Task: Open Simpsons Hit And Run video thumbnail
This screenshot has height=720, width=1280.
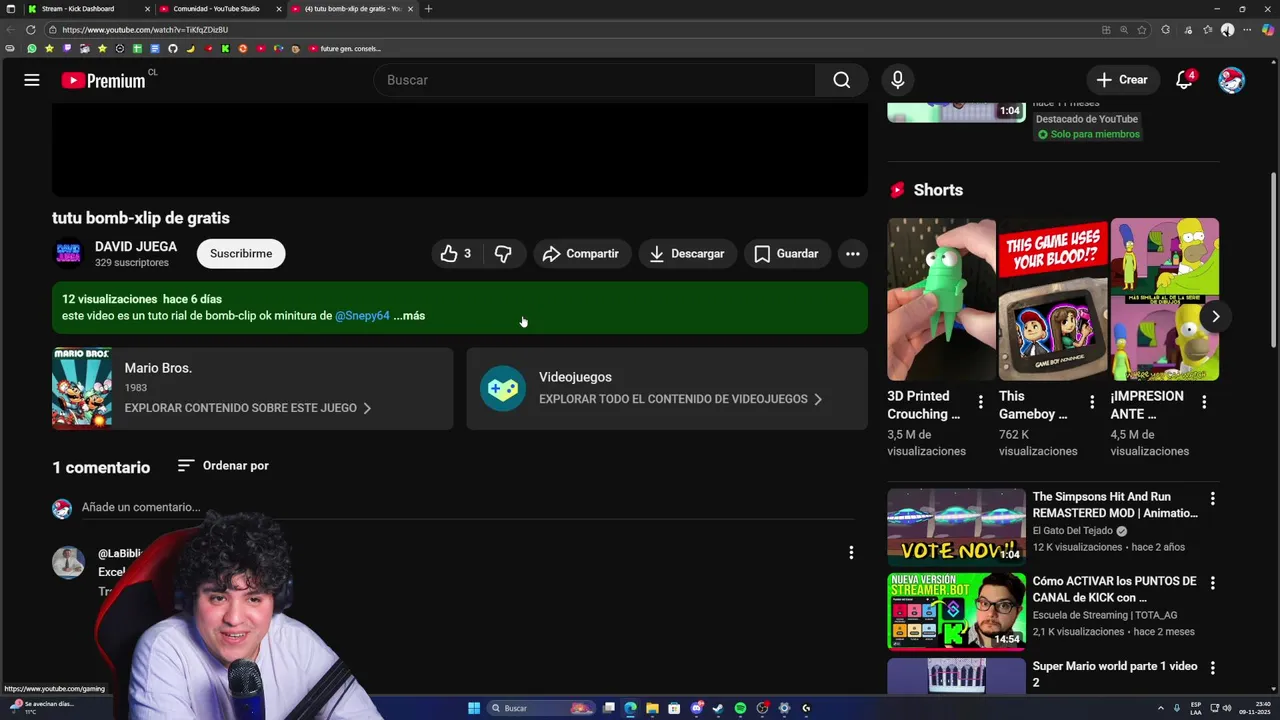Action: pos(956,527)
